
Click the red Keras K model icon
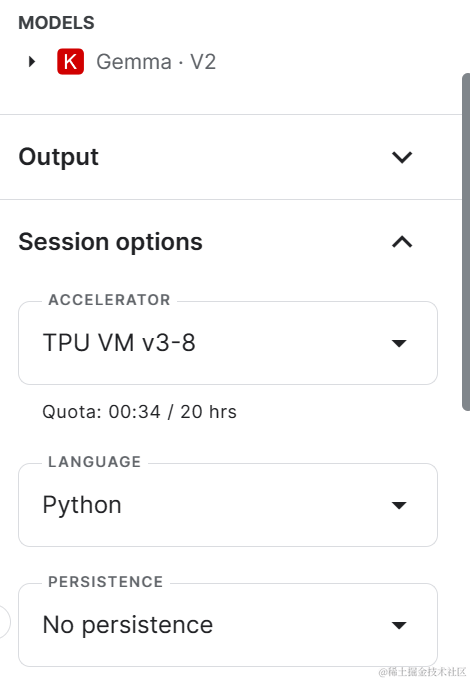coord(70,62)
